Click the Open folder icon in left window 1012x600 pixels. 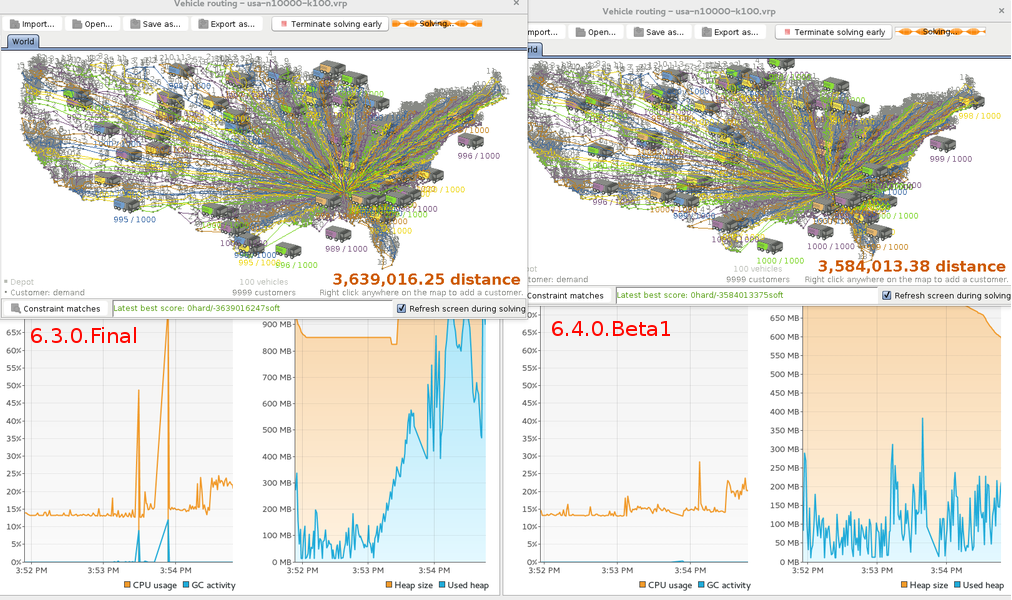tap(75, 24)
